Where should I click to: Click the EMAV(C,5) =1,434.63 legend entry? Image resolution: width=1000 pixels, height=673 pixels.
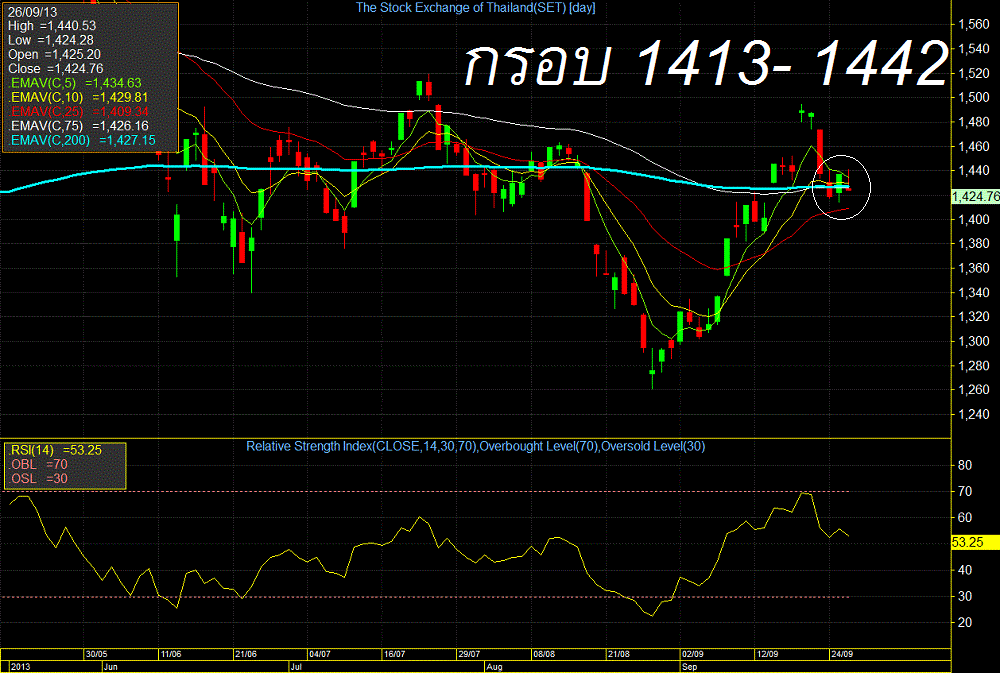pyautogui.click(x=75, y=83)
